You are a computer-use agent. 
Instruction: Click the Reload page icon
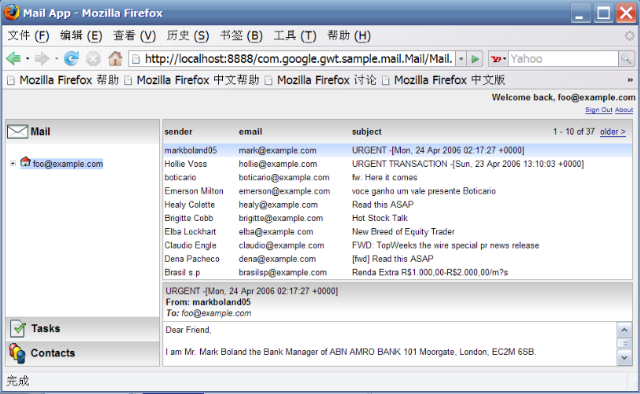[71, 59]
